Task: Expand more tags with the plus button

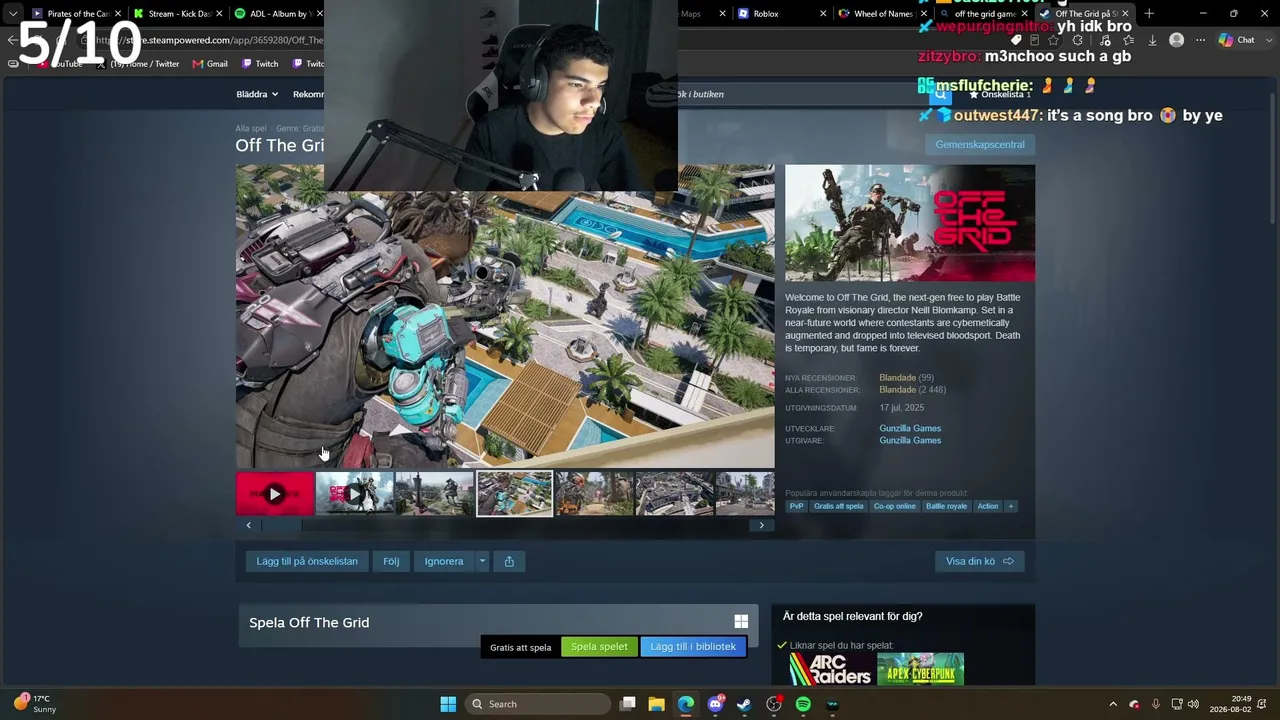Action: (1010, 506)
